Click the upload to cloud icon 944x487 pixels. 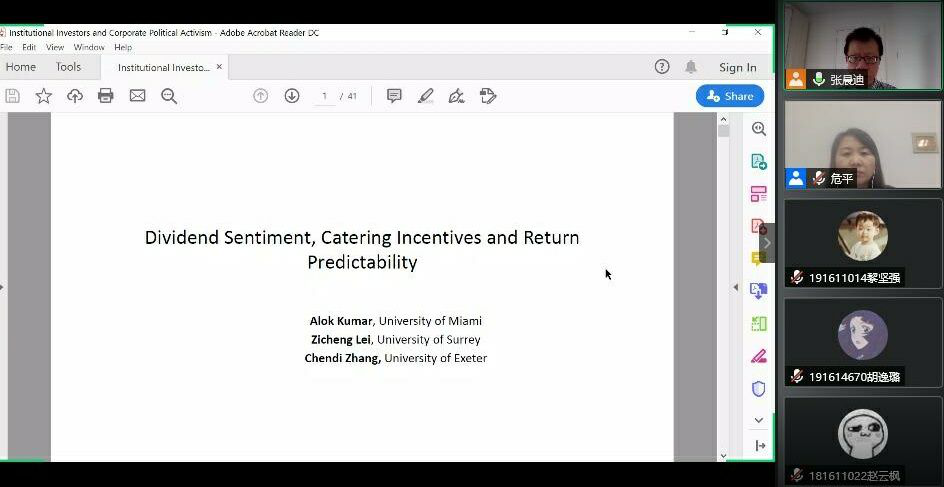[75, 96]
